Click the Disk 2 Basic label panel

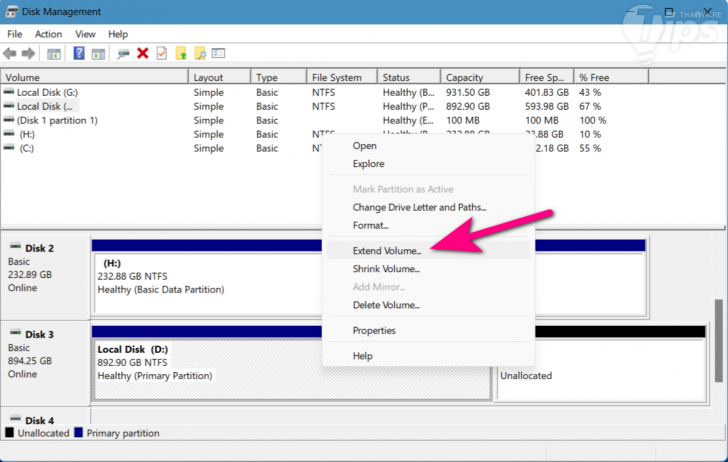[46, 277]
